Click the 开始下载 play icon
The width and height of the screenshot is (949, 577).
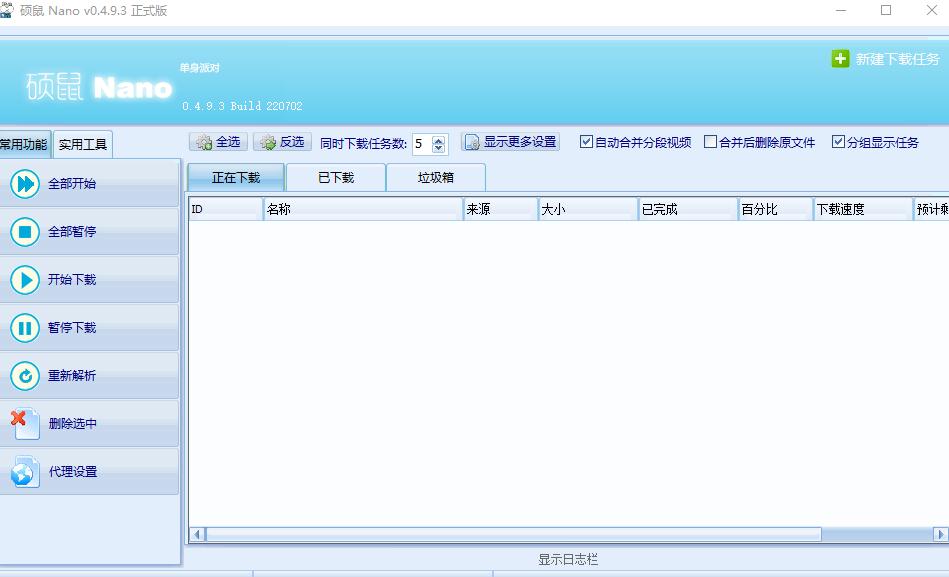tap(25, 280)
